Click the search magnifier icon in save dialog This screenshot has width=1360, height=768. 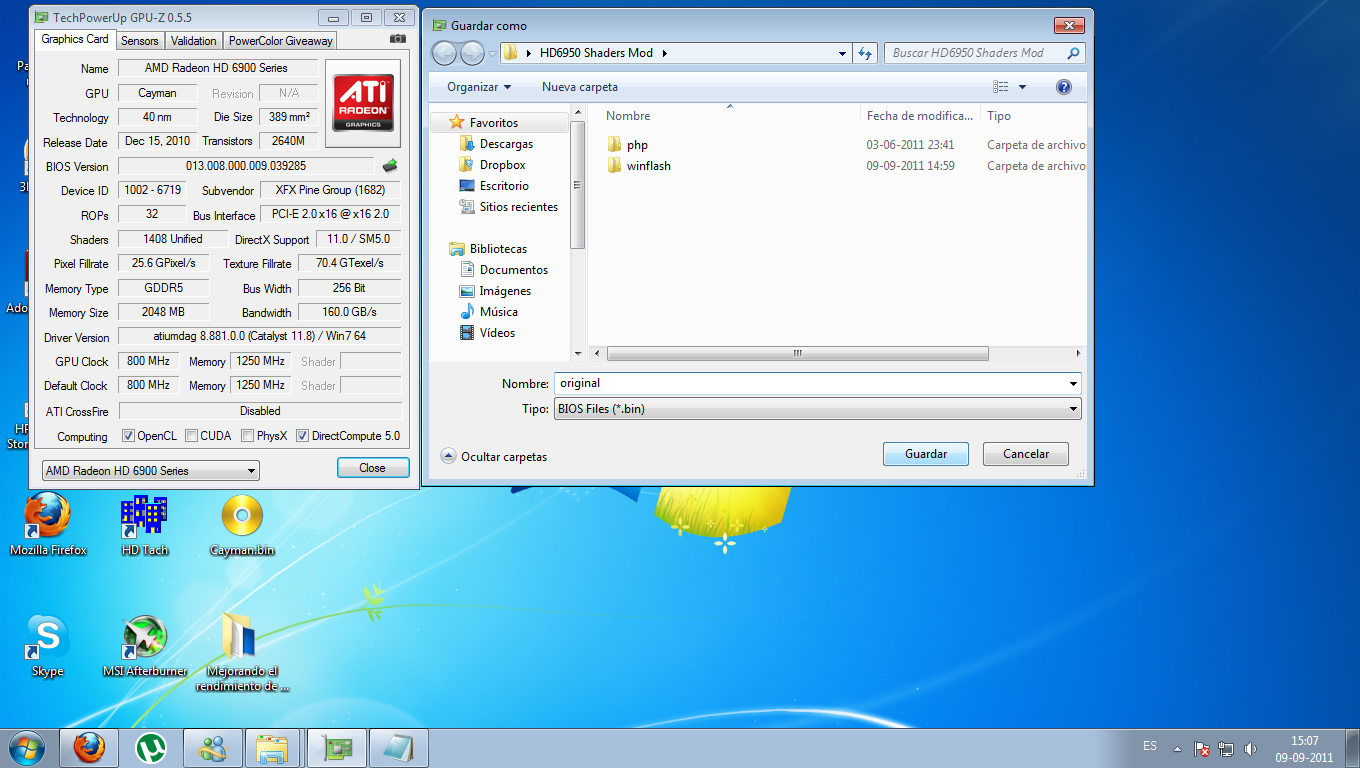pos(1073,53)
